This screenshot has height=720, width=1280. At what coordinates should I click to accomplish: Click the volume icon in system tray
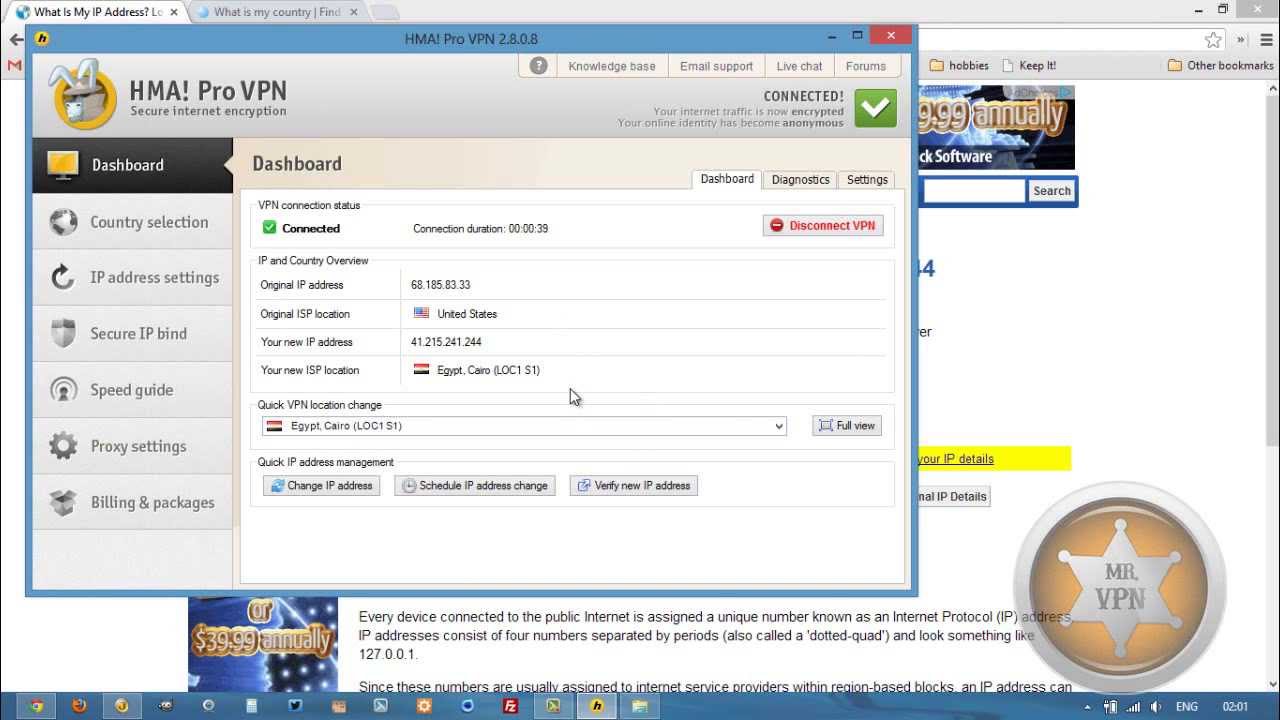pos(1156,706)
